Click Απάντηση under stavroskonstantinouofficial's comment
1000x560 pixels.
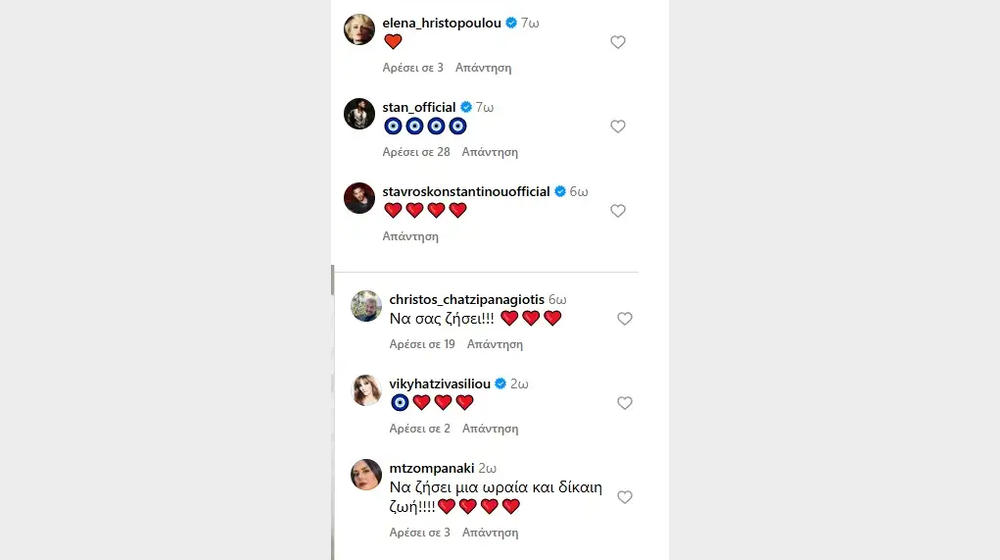[x=410, y=237]
